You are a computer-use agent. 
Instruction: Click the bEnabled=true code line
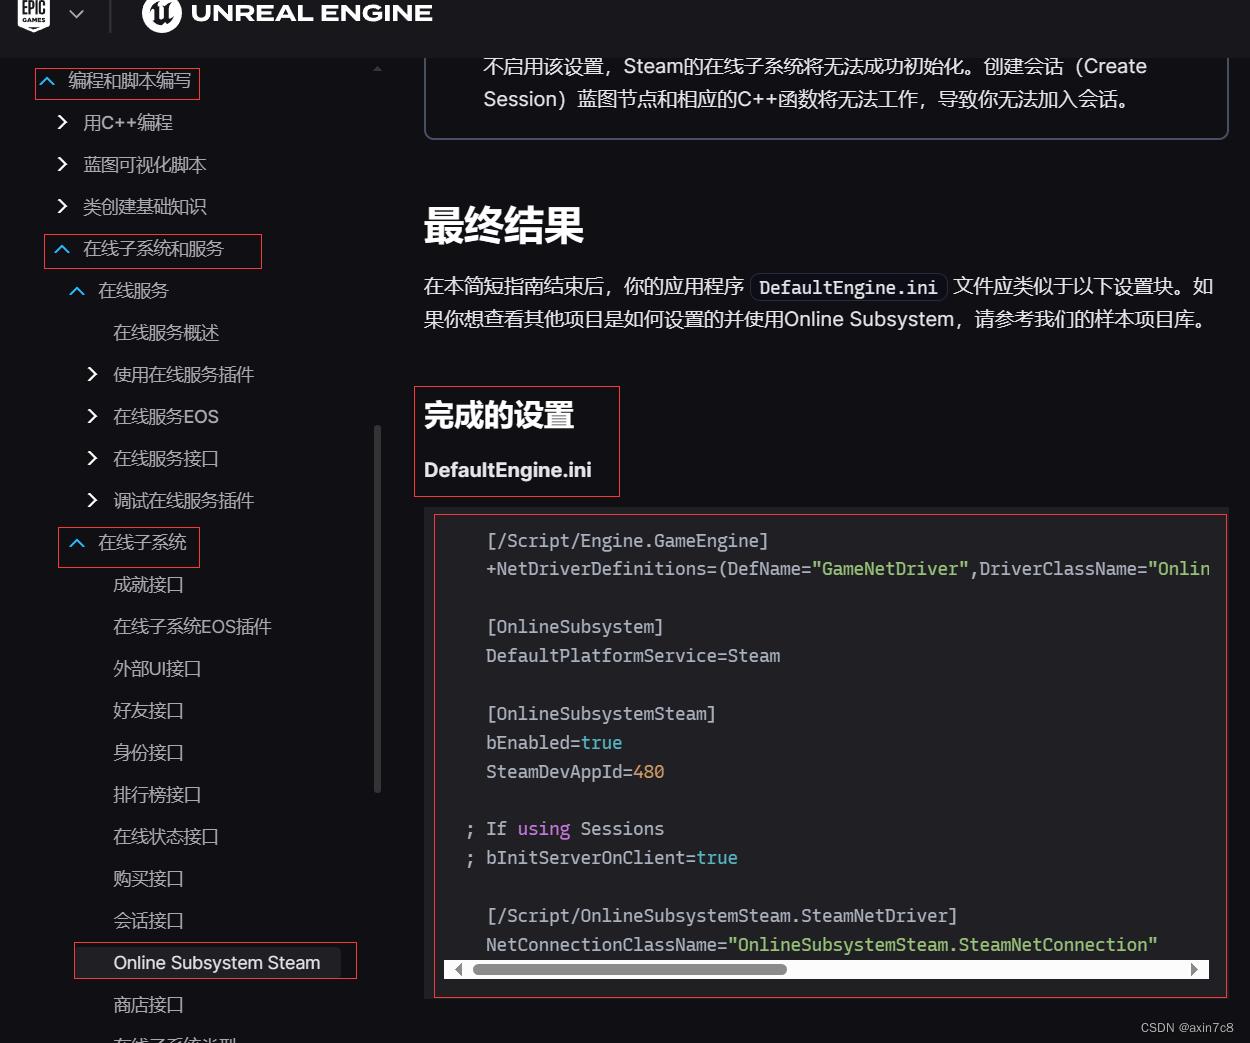554,743
